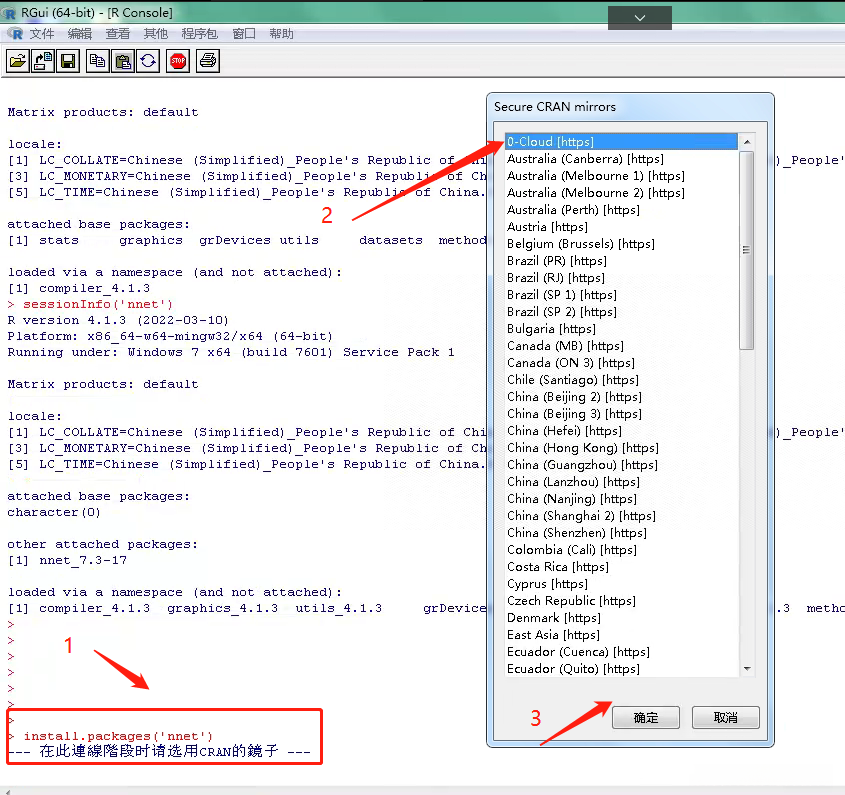Click the Copy toolbar icon
Screen dimensions: 845x795
point(97,61)
